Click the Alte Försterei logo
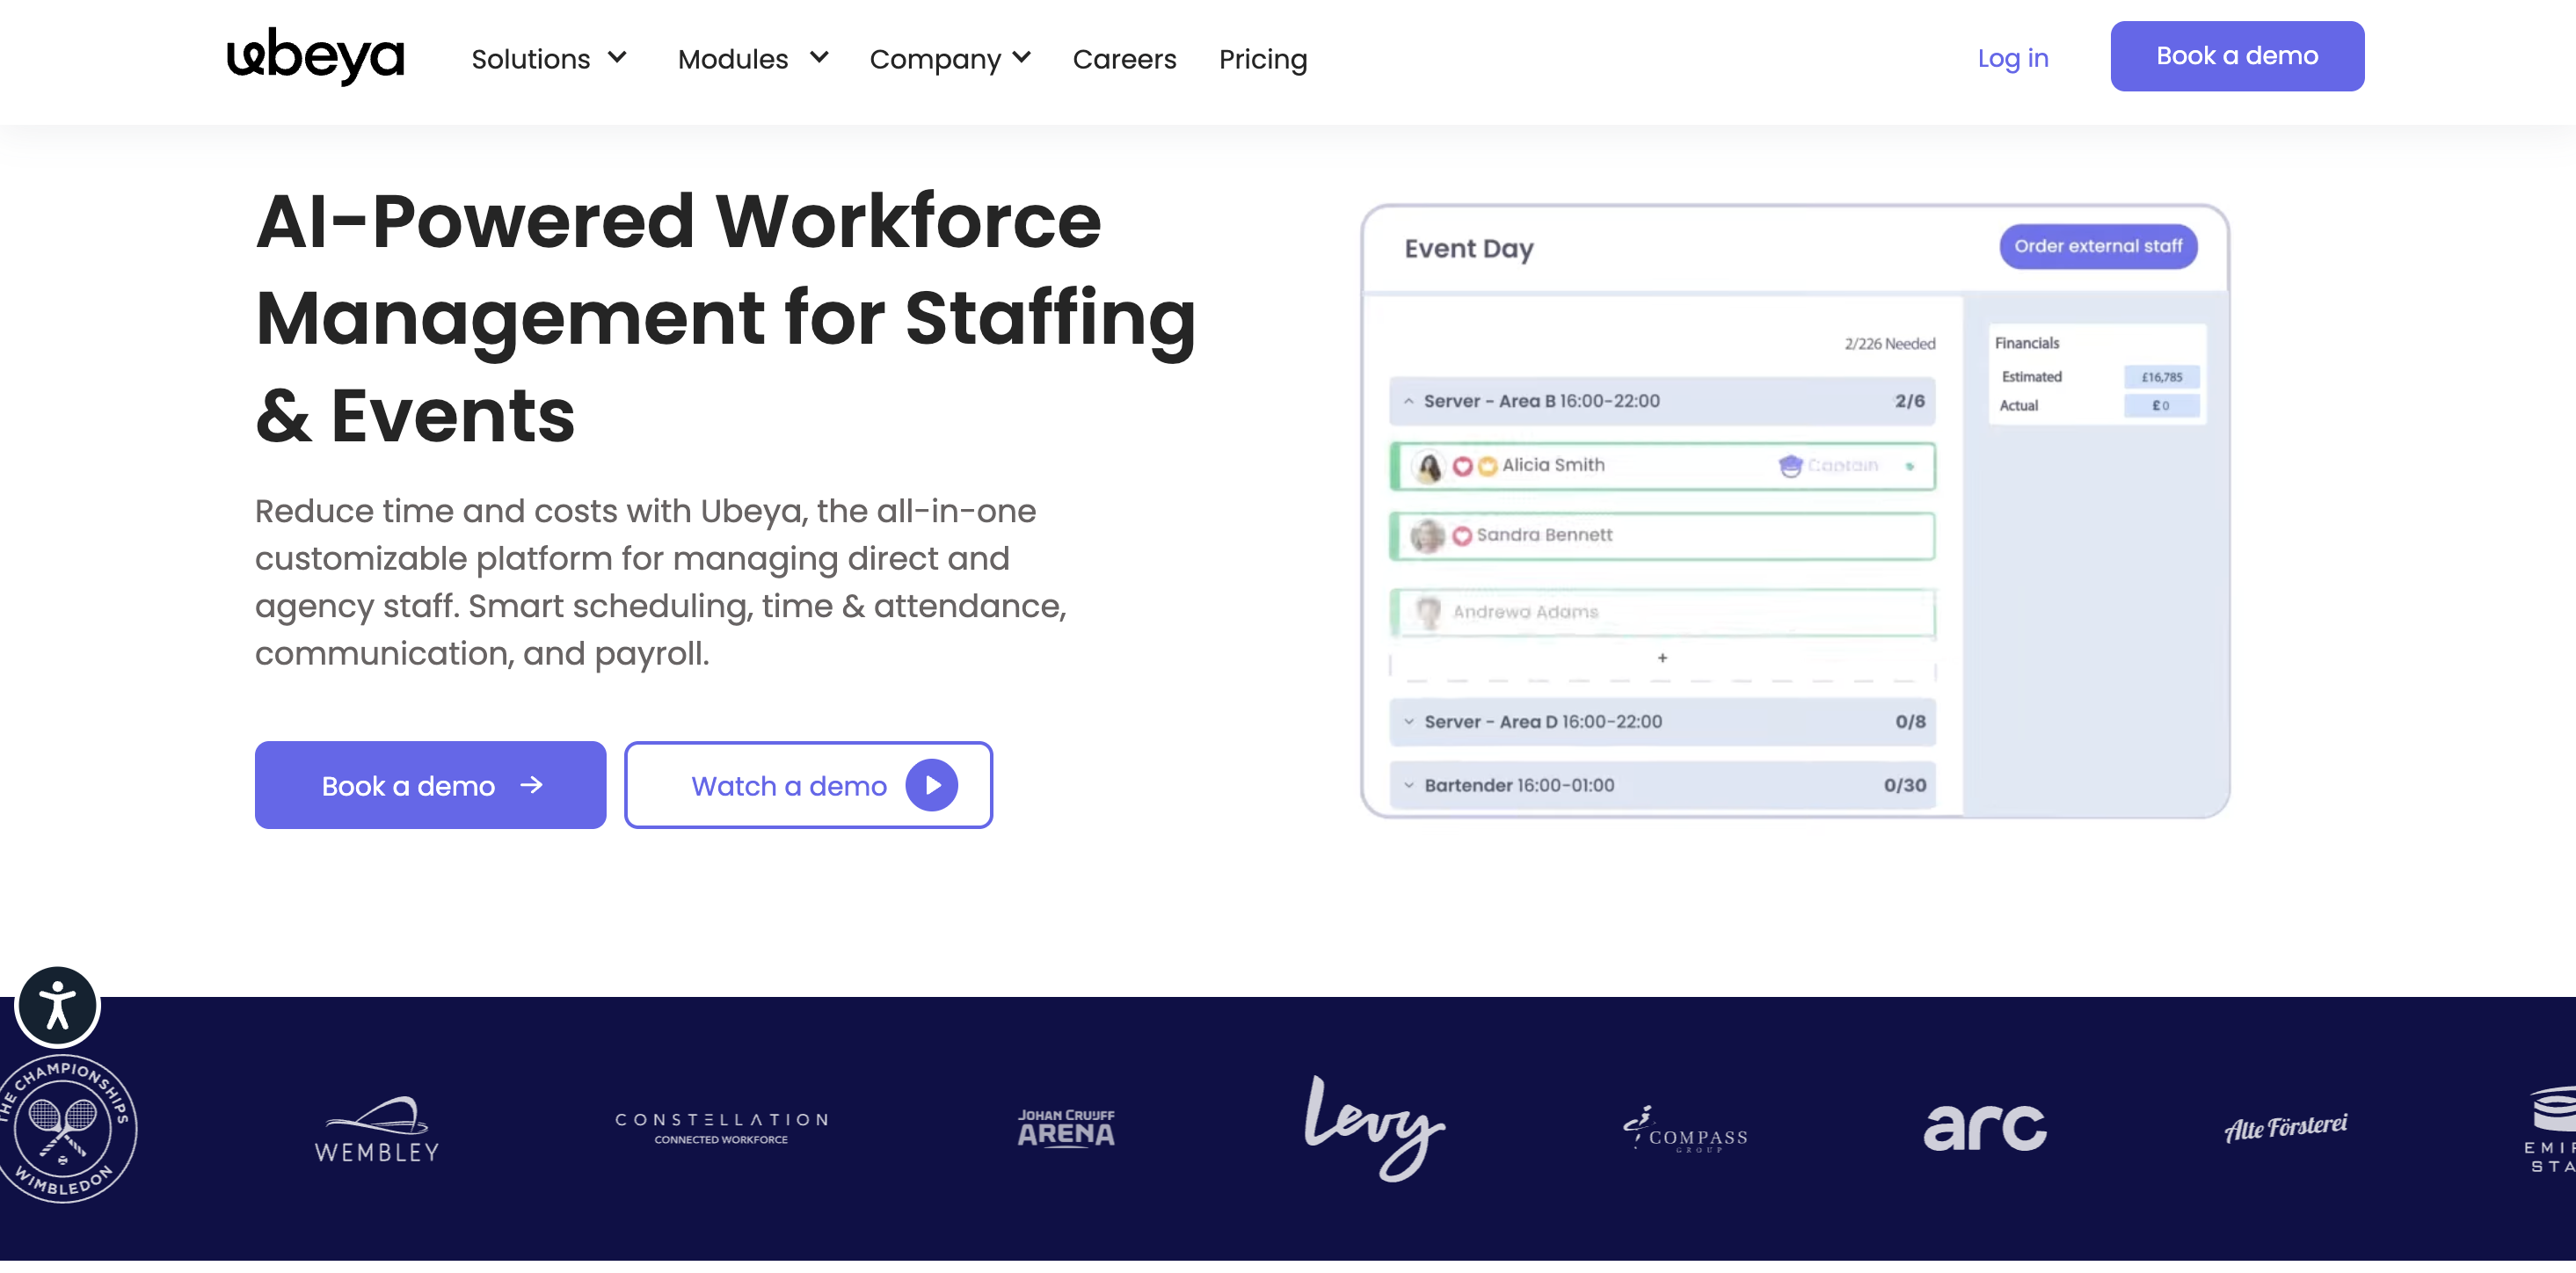 click(2285, 1128)
